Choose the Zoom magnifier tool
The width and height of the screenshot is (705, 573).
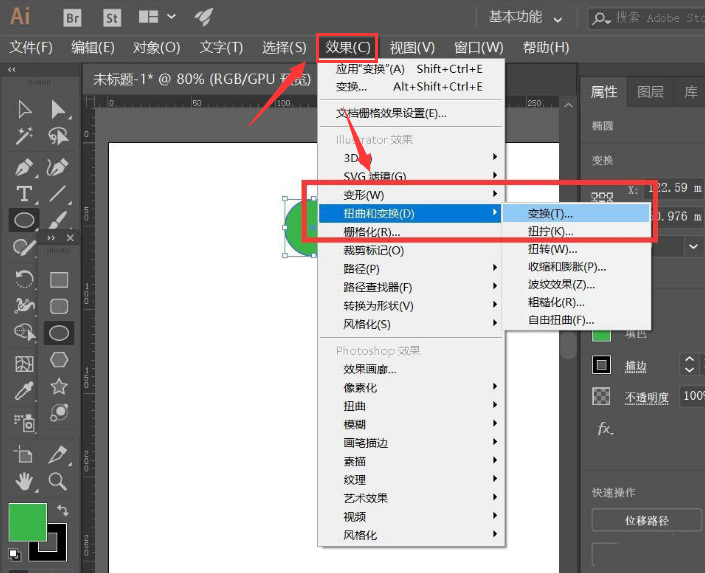58,482
